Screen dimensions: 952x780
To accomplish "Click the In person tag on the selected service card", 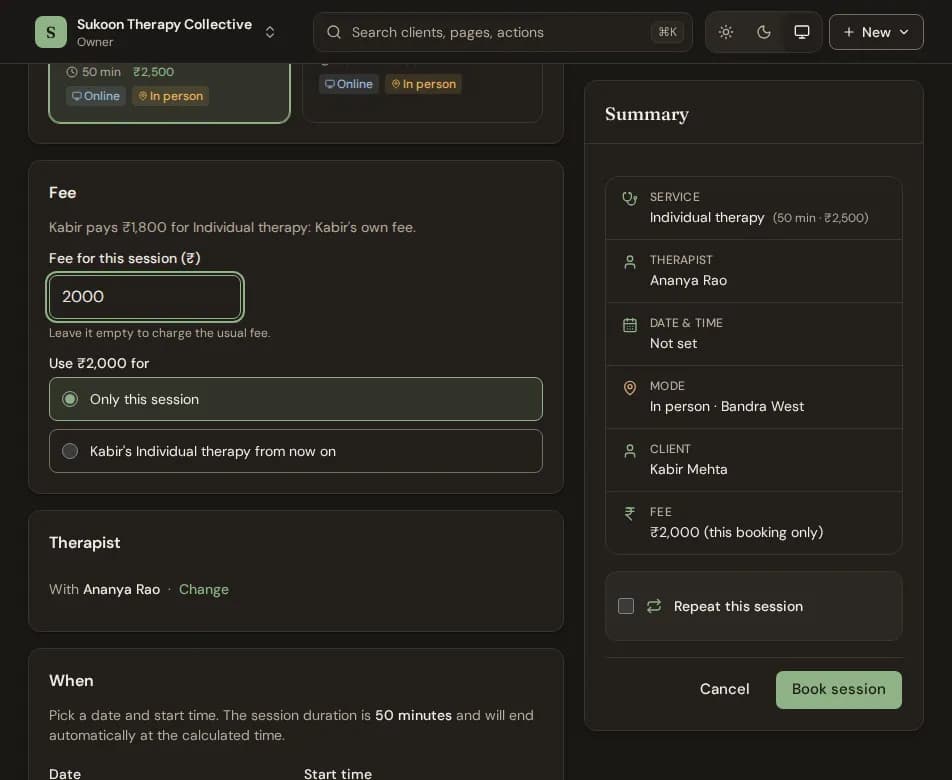I will [171, 96].
